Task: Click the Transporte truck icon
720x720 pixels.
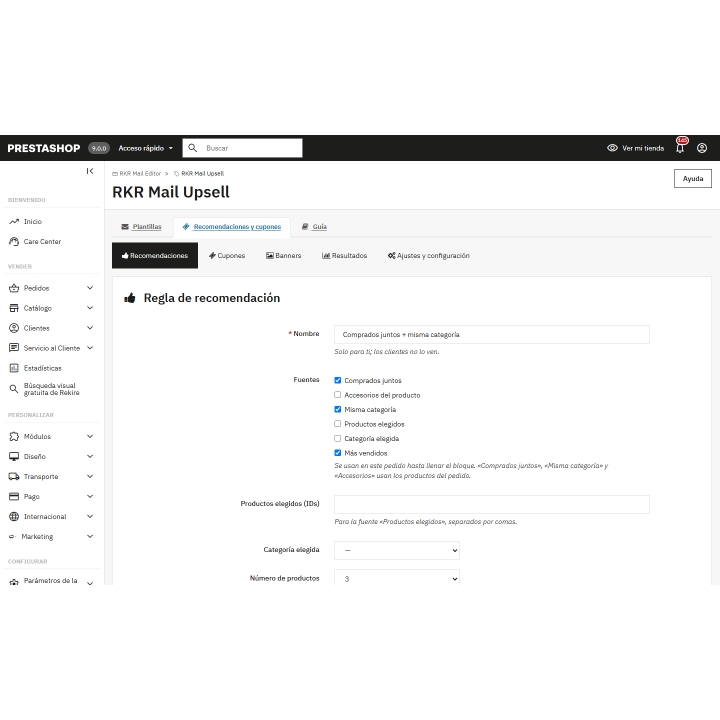Action: (x=14, y=476)
